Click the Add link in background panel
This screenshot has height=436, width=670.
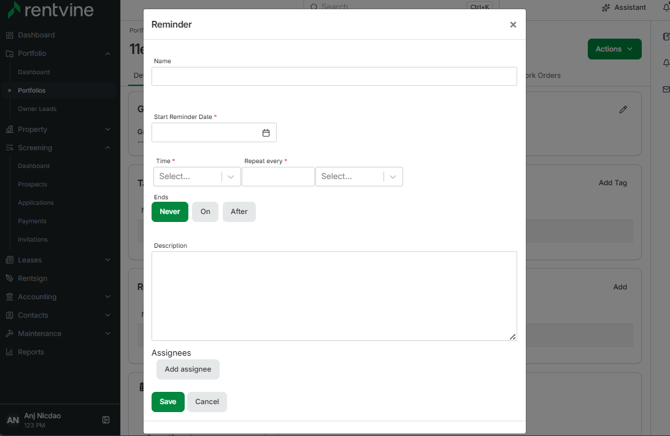[x=620, y=287]
